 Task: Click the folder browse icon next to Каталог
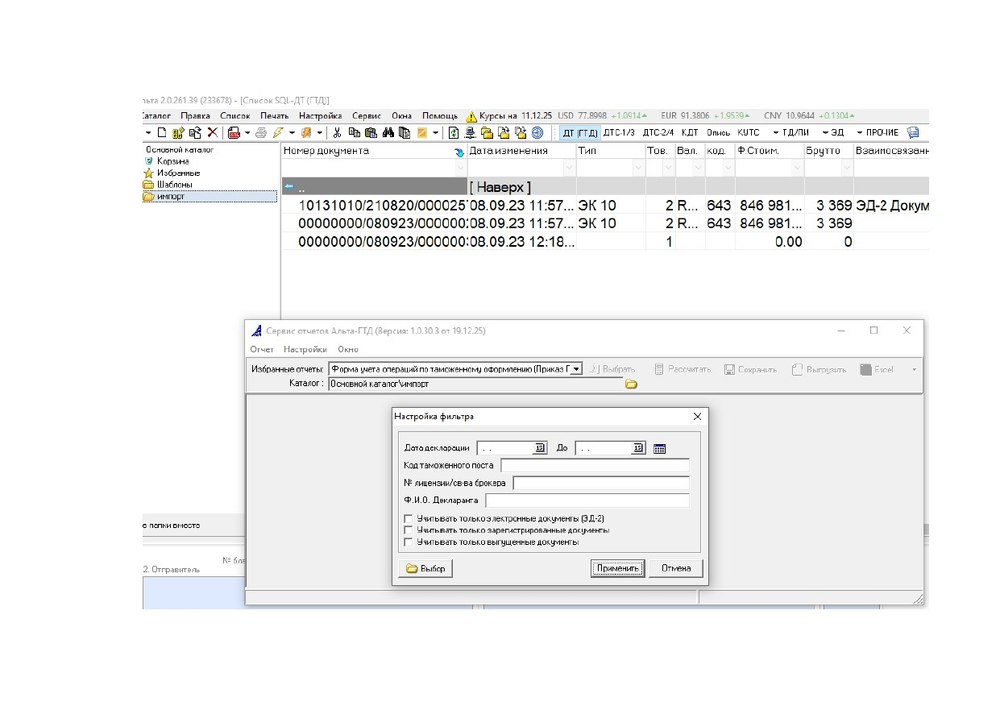[631, 384]
